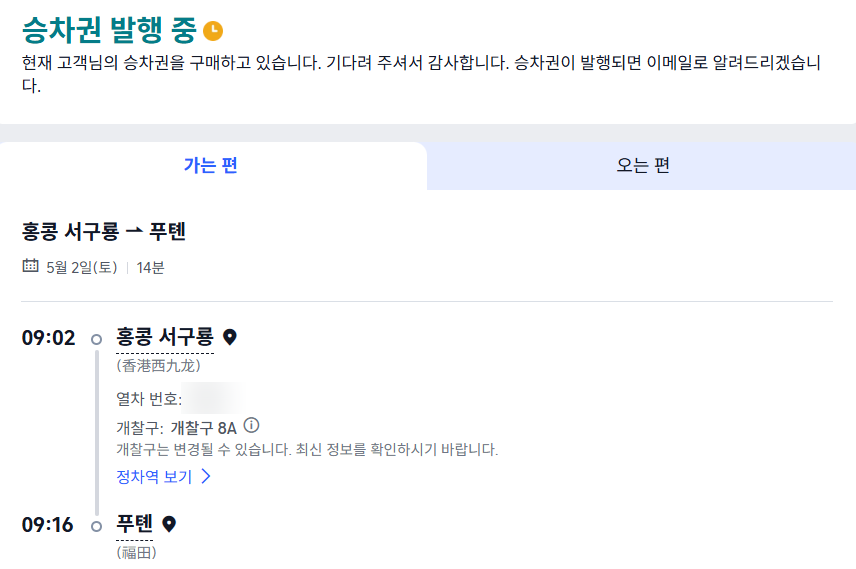Viewport: 856px width, 569px height.
Task: Open map pin for 홍콩 서구룡
Action: pos(230,337)
